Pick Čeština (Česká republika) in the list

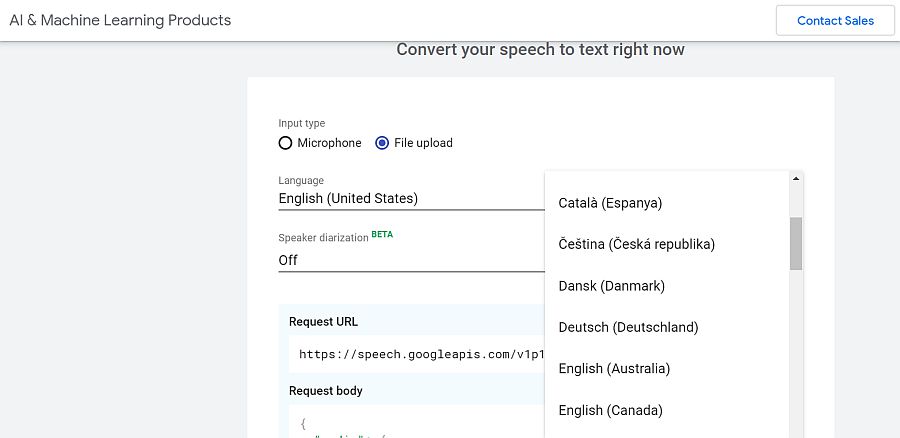point(636,244)
